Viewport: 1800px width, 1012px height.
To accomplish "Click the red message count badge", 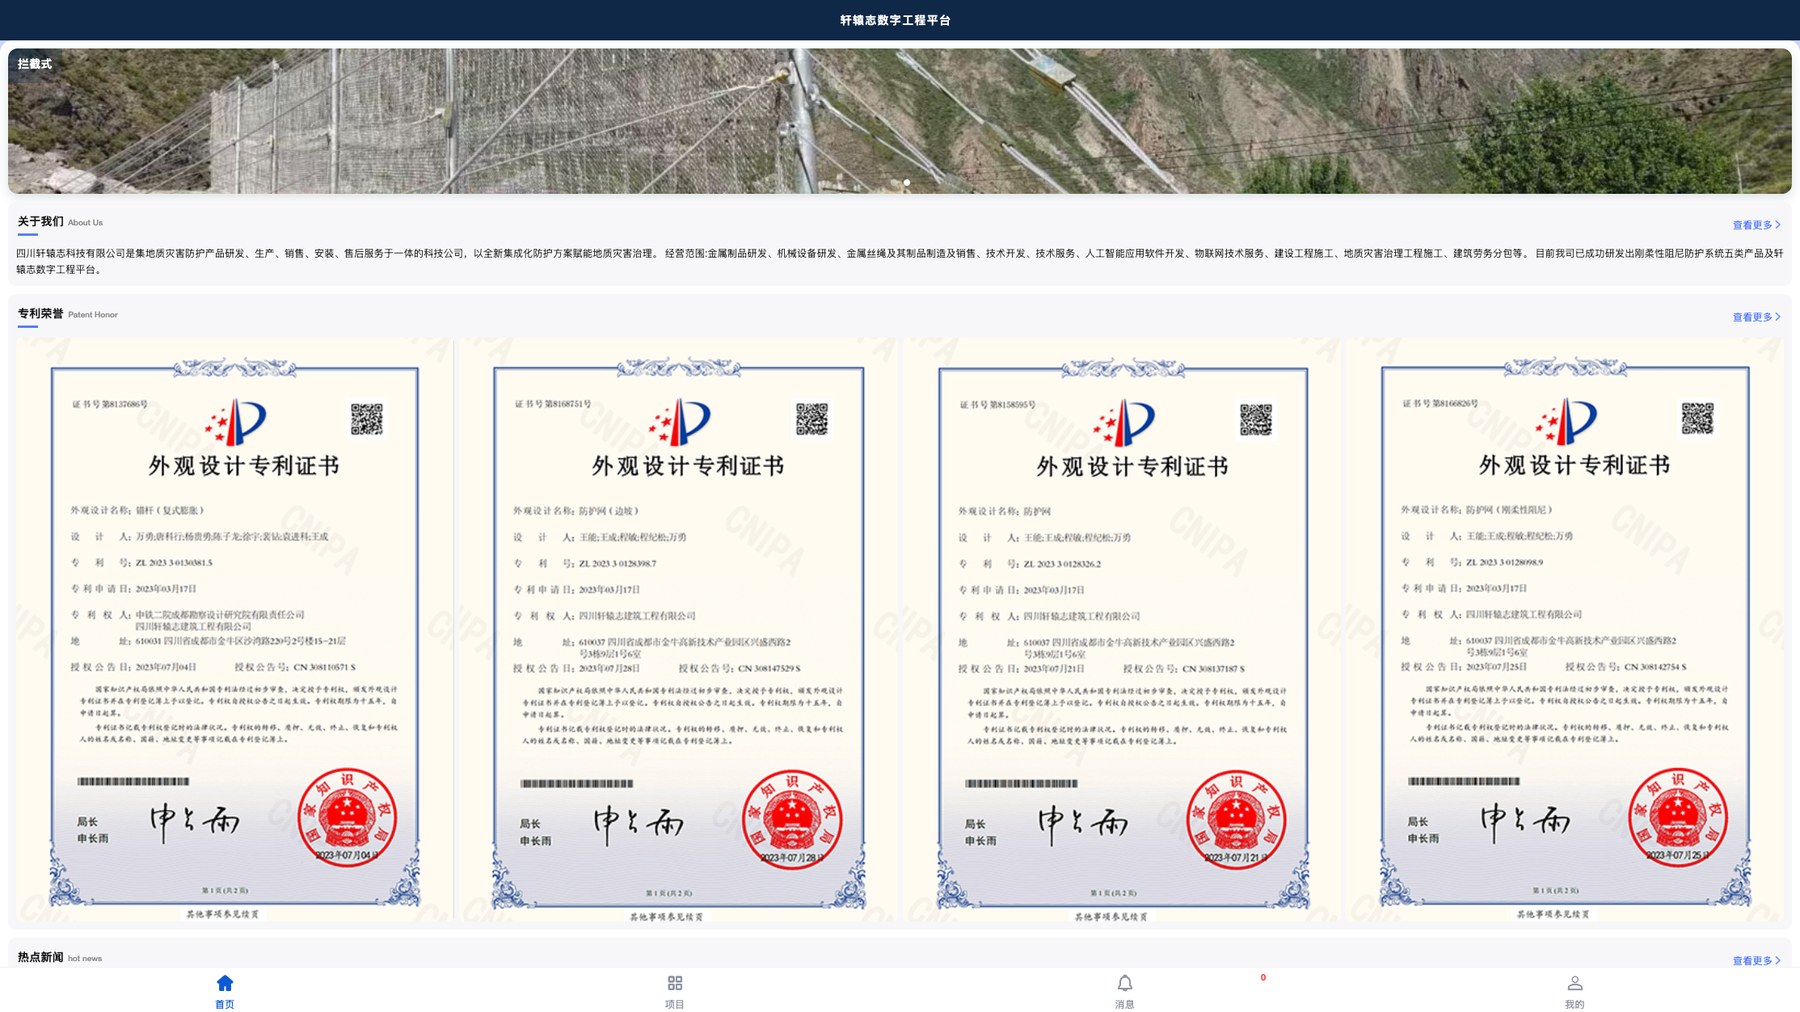I will coord(1263,978).
